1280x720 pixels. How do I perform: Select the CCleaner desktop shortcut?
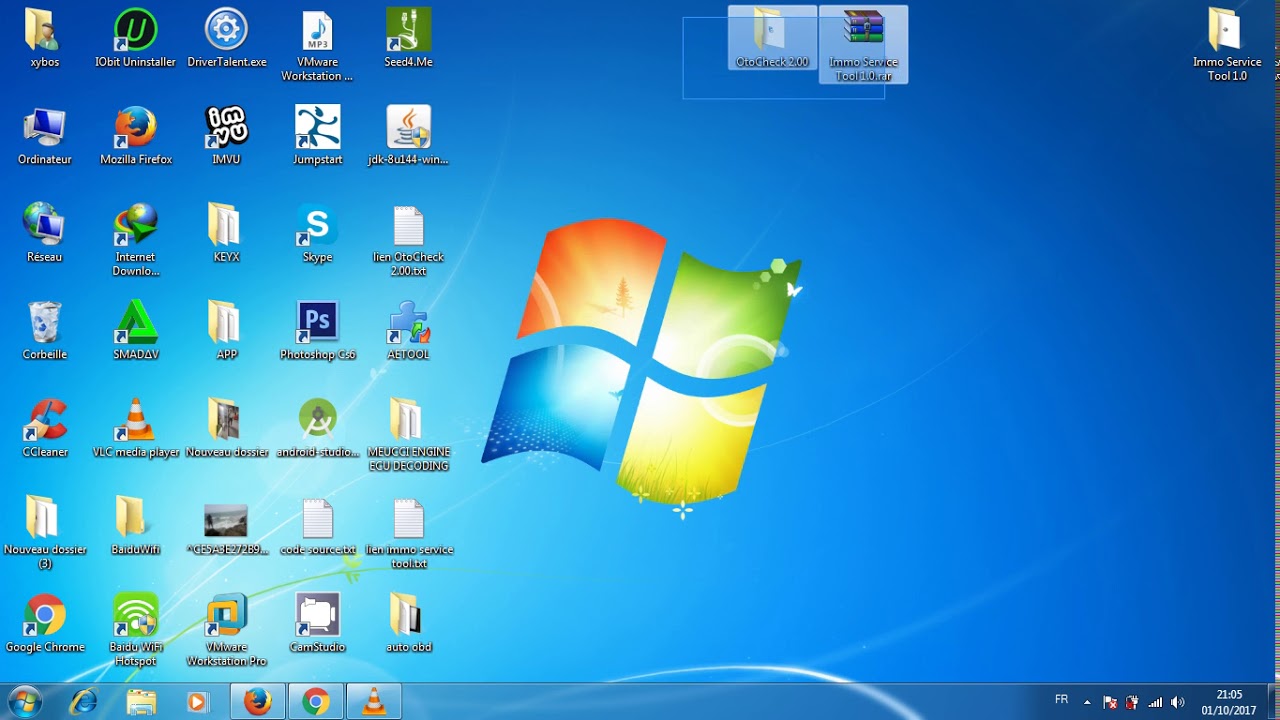(x=44, y=419)
